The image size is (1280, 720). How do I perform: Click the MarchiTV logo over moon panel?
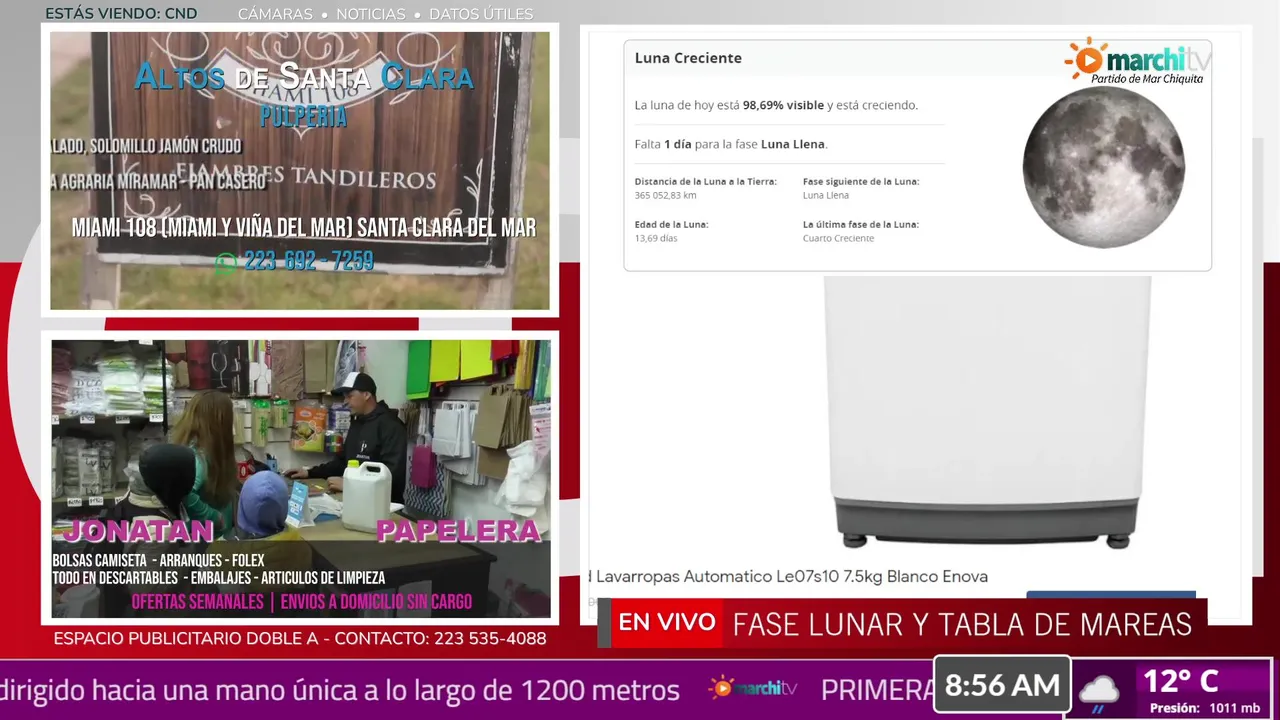pyautogui.click(x=1138, y=61)
